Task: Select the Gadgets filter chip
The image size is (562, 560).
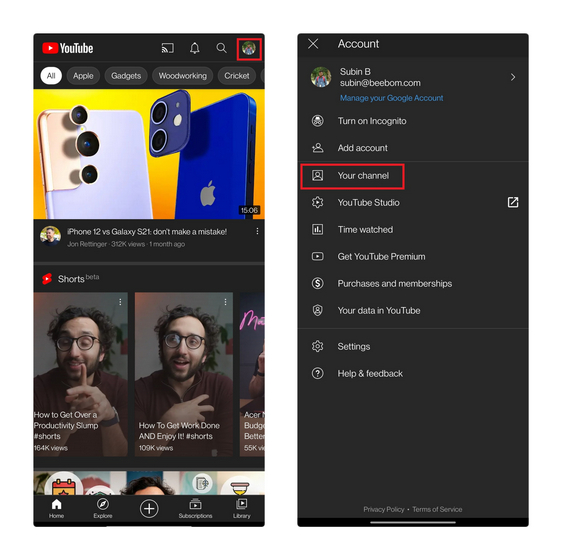Action: (126, 76)
